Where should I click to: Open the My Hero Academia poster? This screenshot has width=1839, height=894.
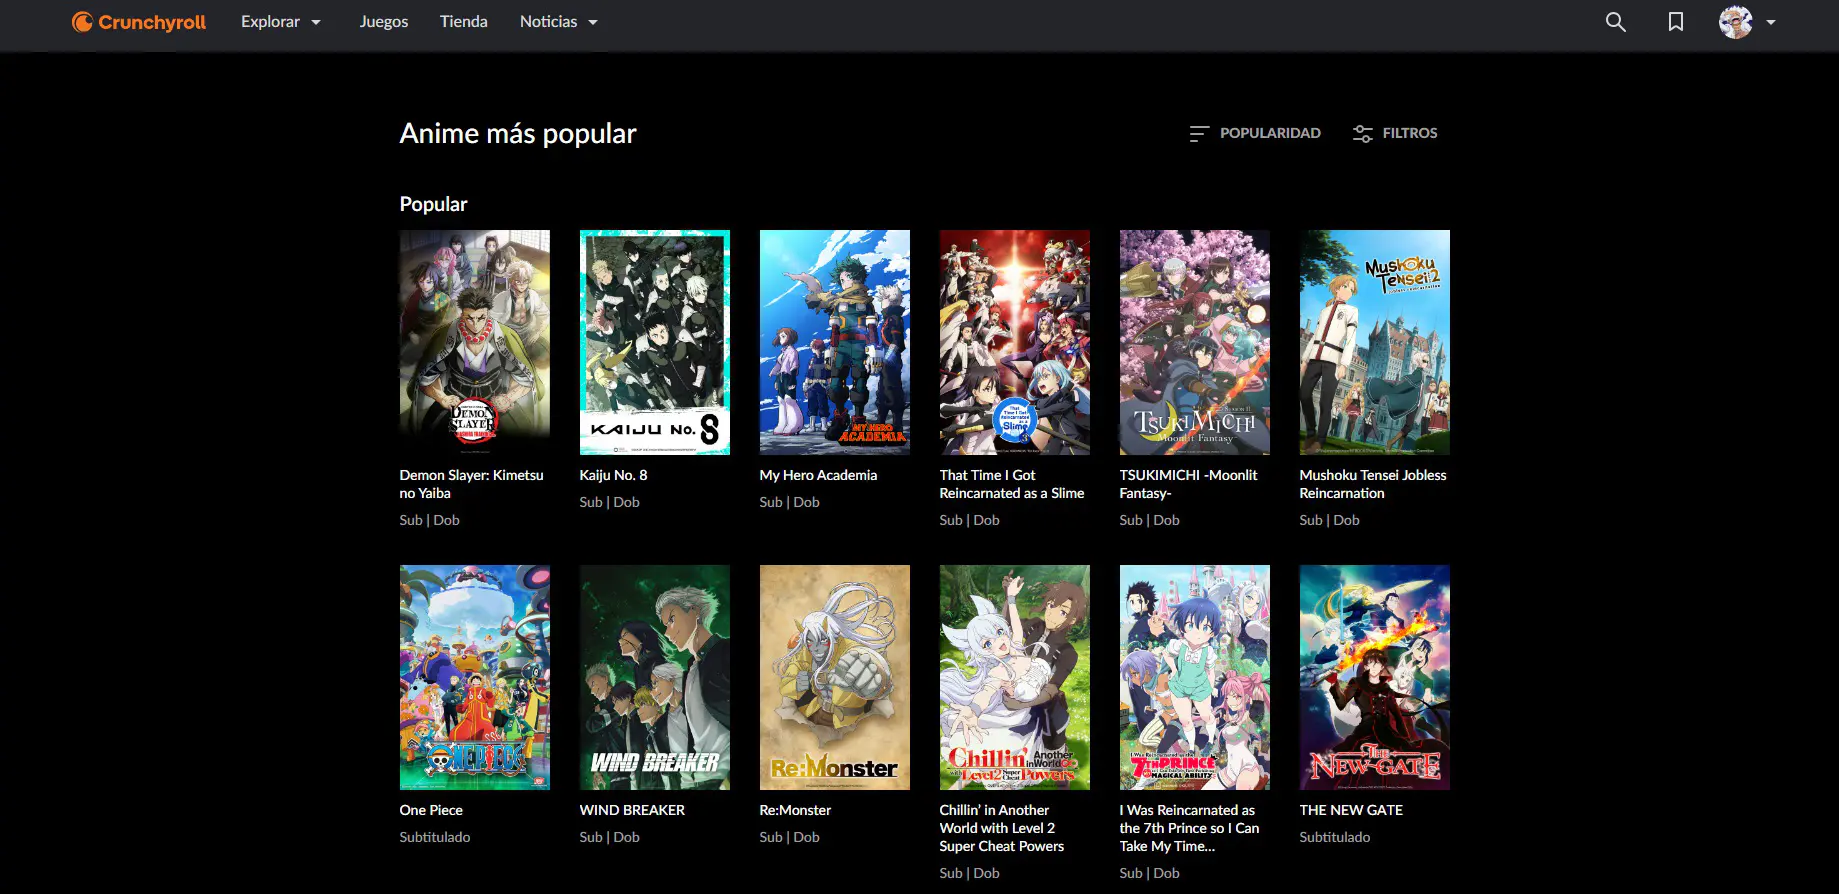pos(835,343)
